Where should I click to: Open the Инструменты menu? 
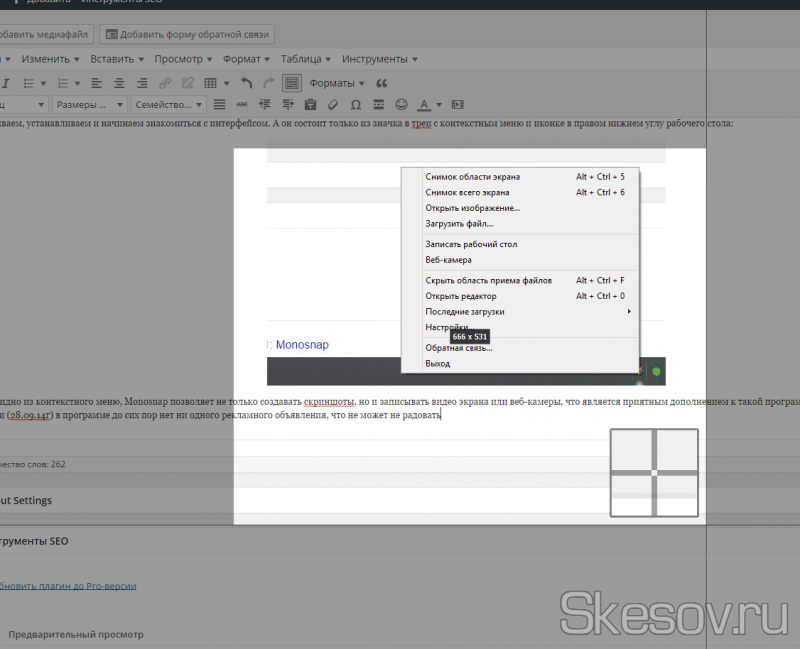pos(379,59)
